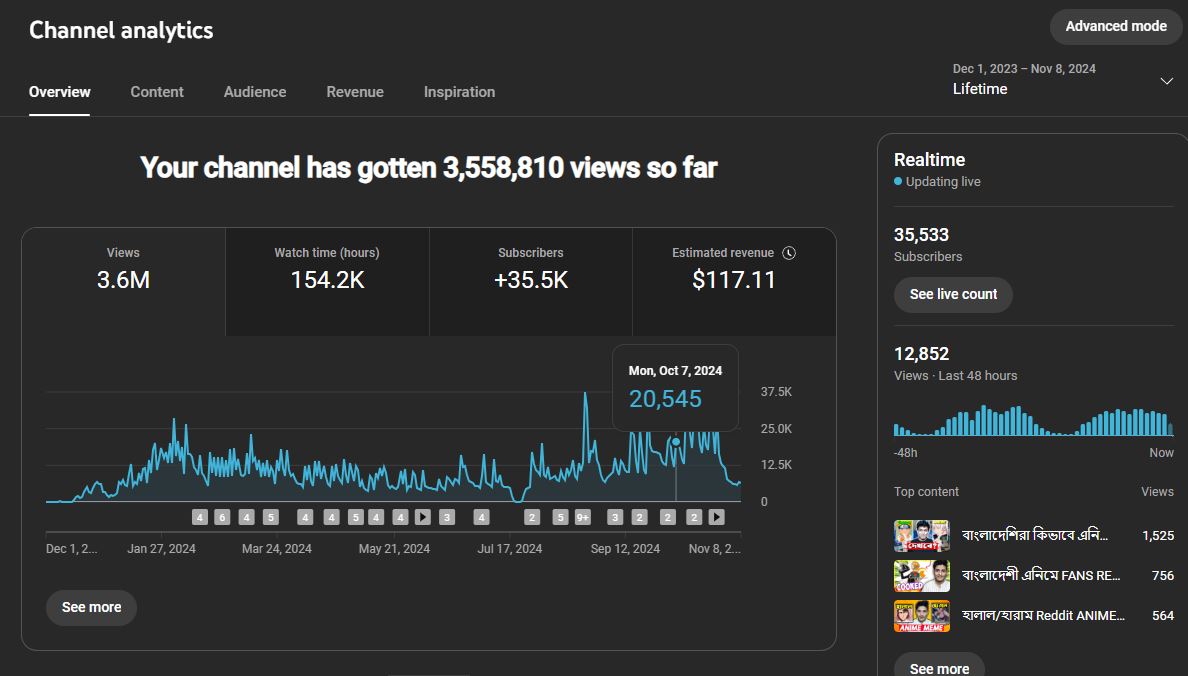Click See more below the views chart
Screen dimensions: 1188x676
(x=91, y=608)
